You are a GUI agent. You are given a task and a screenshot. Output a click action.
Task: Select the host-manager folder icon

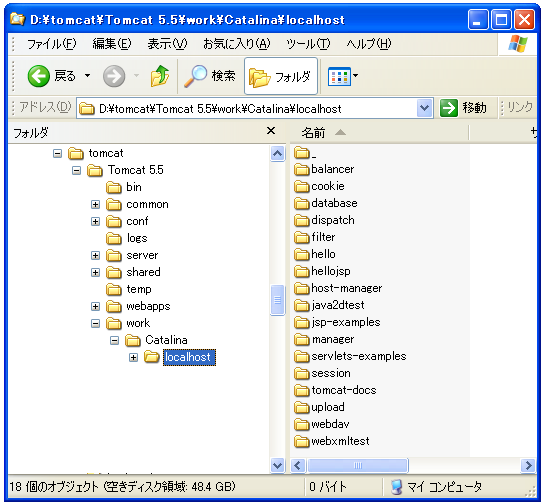[301, 288]
